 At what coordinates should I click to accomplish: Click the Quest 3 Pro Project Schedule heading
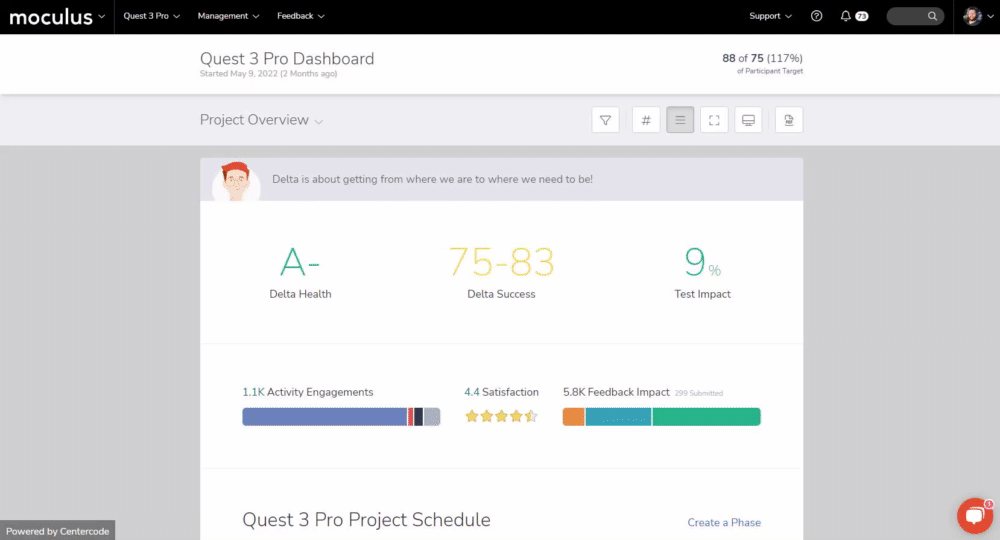(366, 520)
